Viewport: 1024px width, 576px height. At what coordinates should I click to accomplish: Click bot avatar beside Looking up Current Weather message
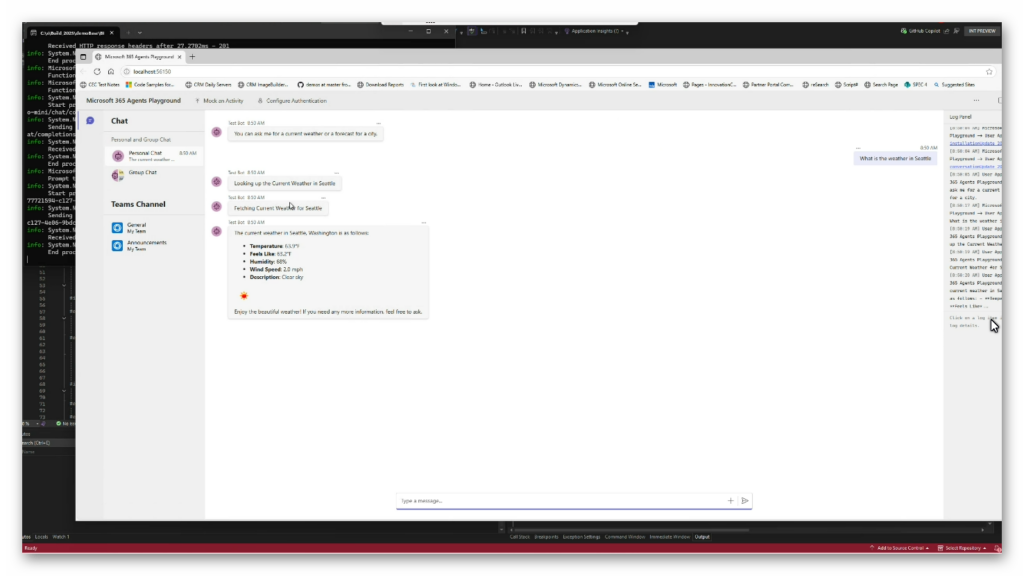click(217, 182)
